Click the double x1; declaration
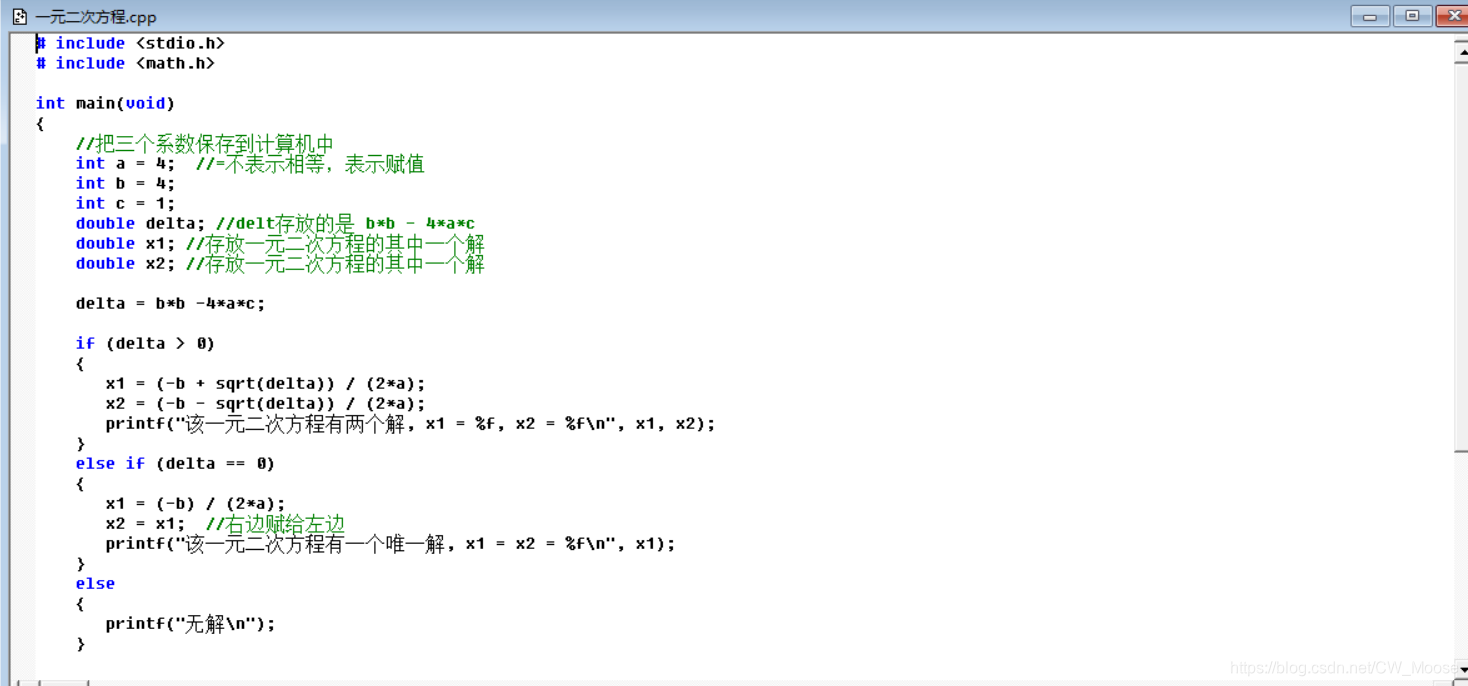1468x686 pixels. (x=125, y=243)
